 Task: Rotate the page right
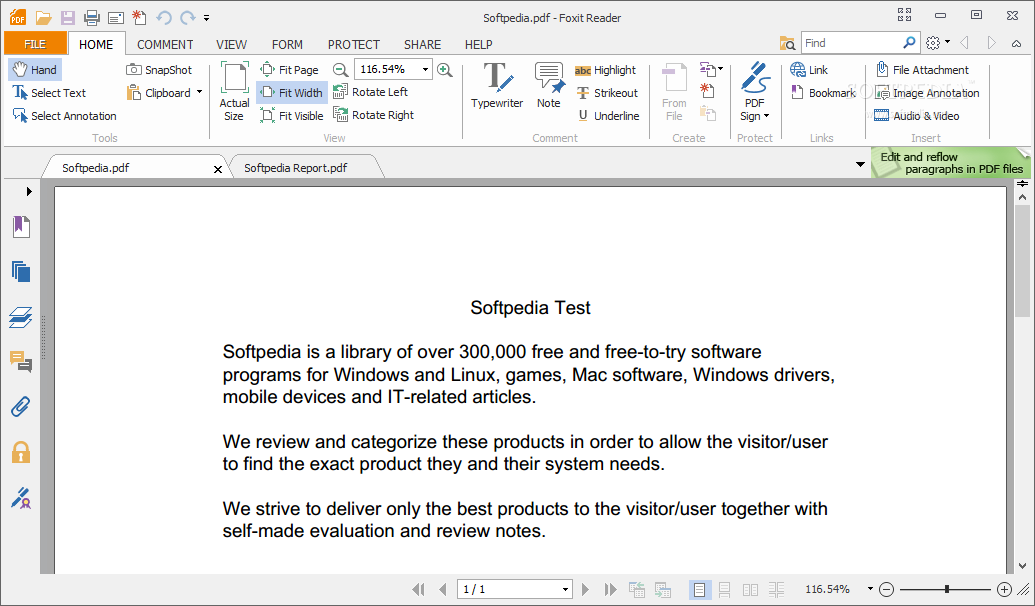click(374, 116)
